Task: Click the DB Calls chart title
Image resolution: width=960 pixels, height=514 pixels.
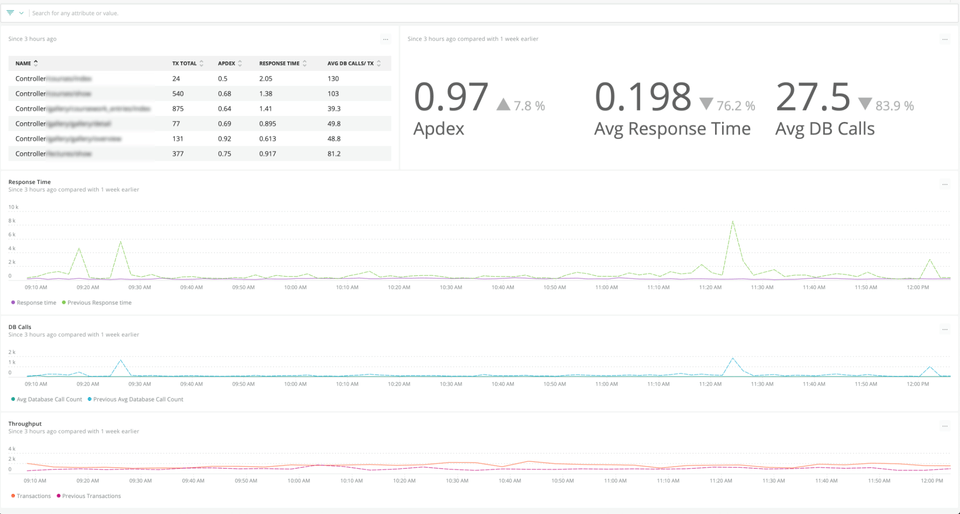Action: point(20,327)
